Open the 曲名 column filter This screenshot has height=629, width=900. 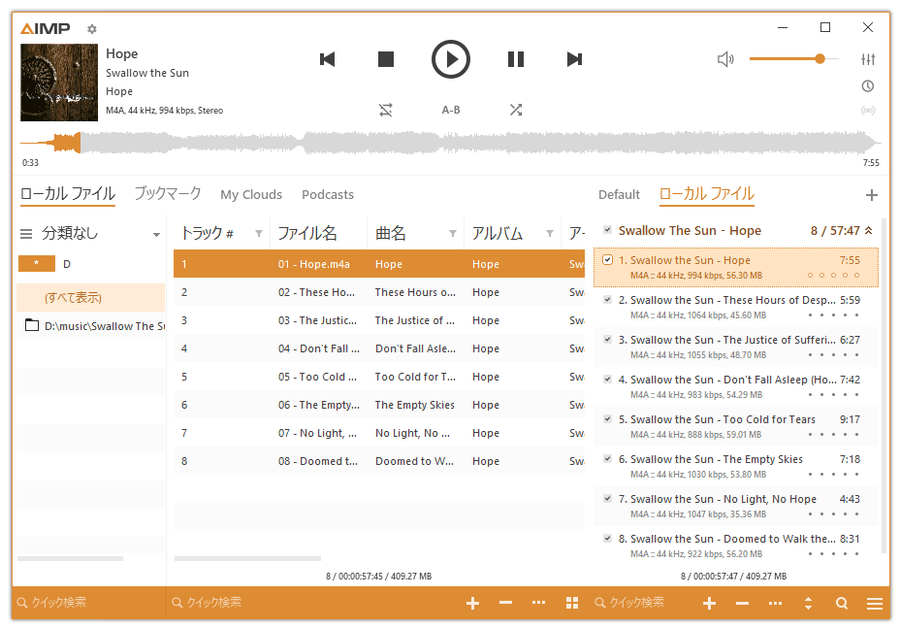pyautogui.click(x=453, y=234)
